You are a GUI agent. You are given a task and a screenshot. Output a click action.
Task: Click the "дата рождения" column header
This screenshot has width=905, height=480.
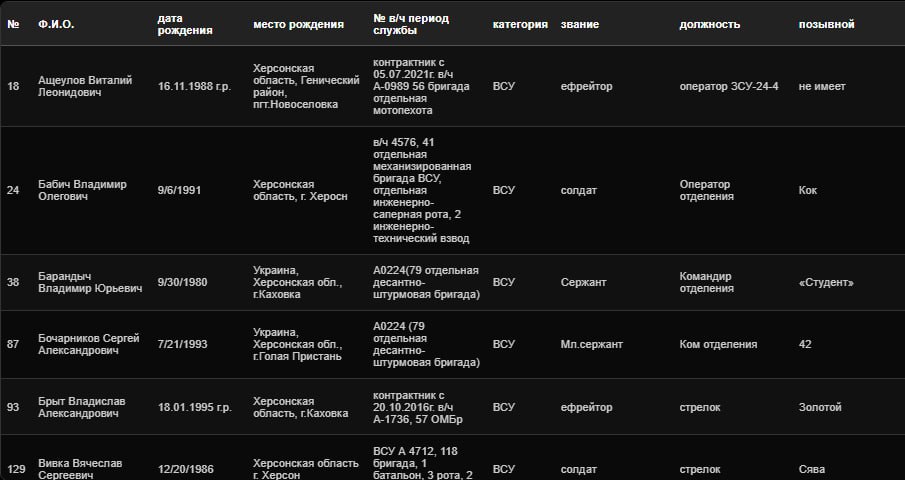coord(185,24)
